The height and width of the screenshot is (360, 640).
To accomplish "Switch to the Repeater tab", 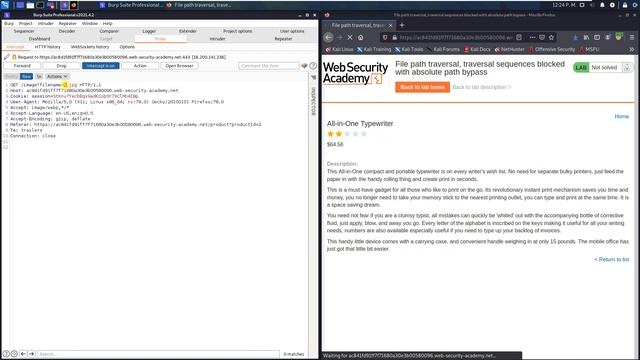I will pos(283,39).
